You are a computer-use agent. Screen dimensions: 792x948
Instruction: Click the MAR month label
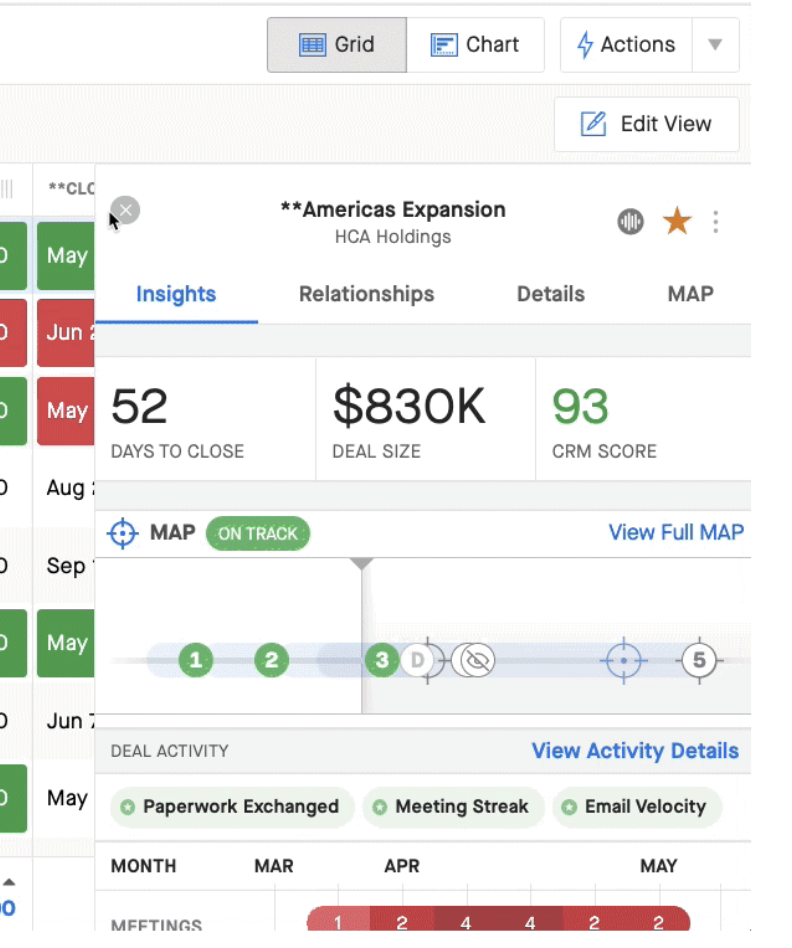274,866
